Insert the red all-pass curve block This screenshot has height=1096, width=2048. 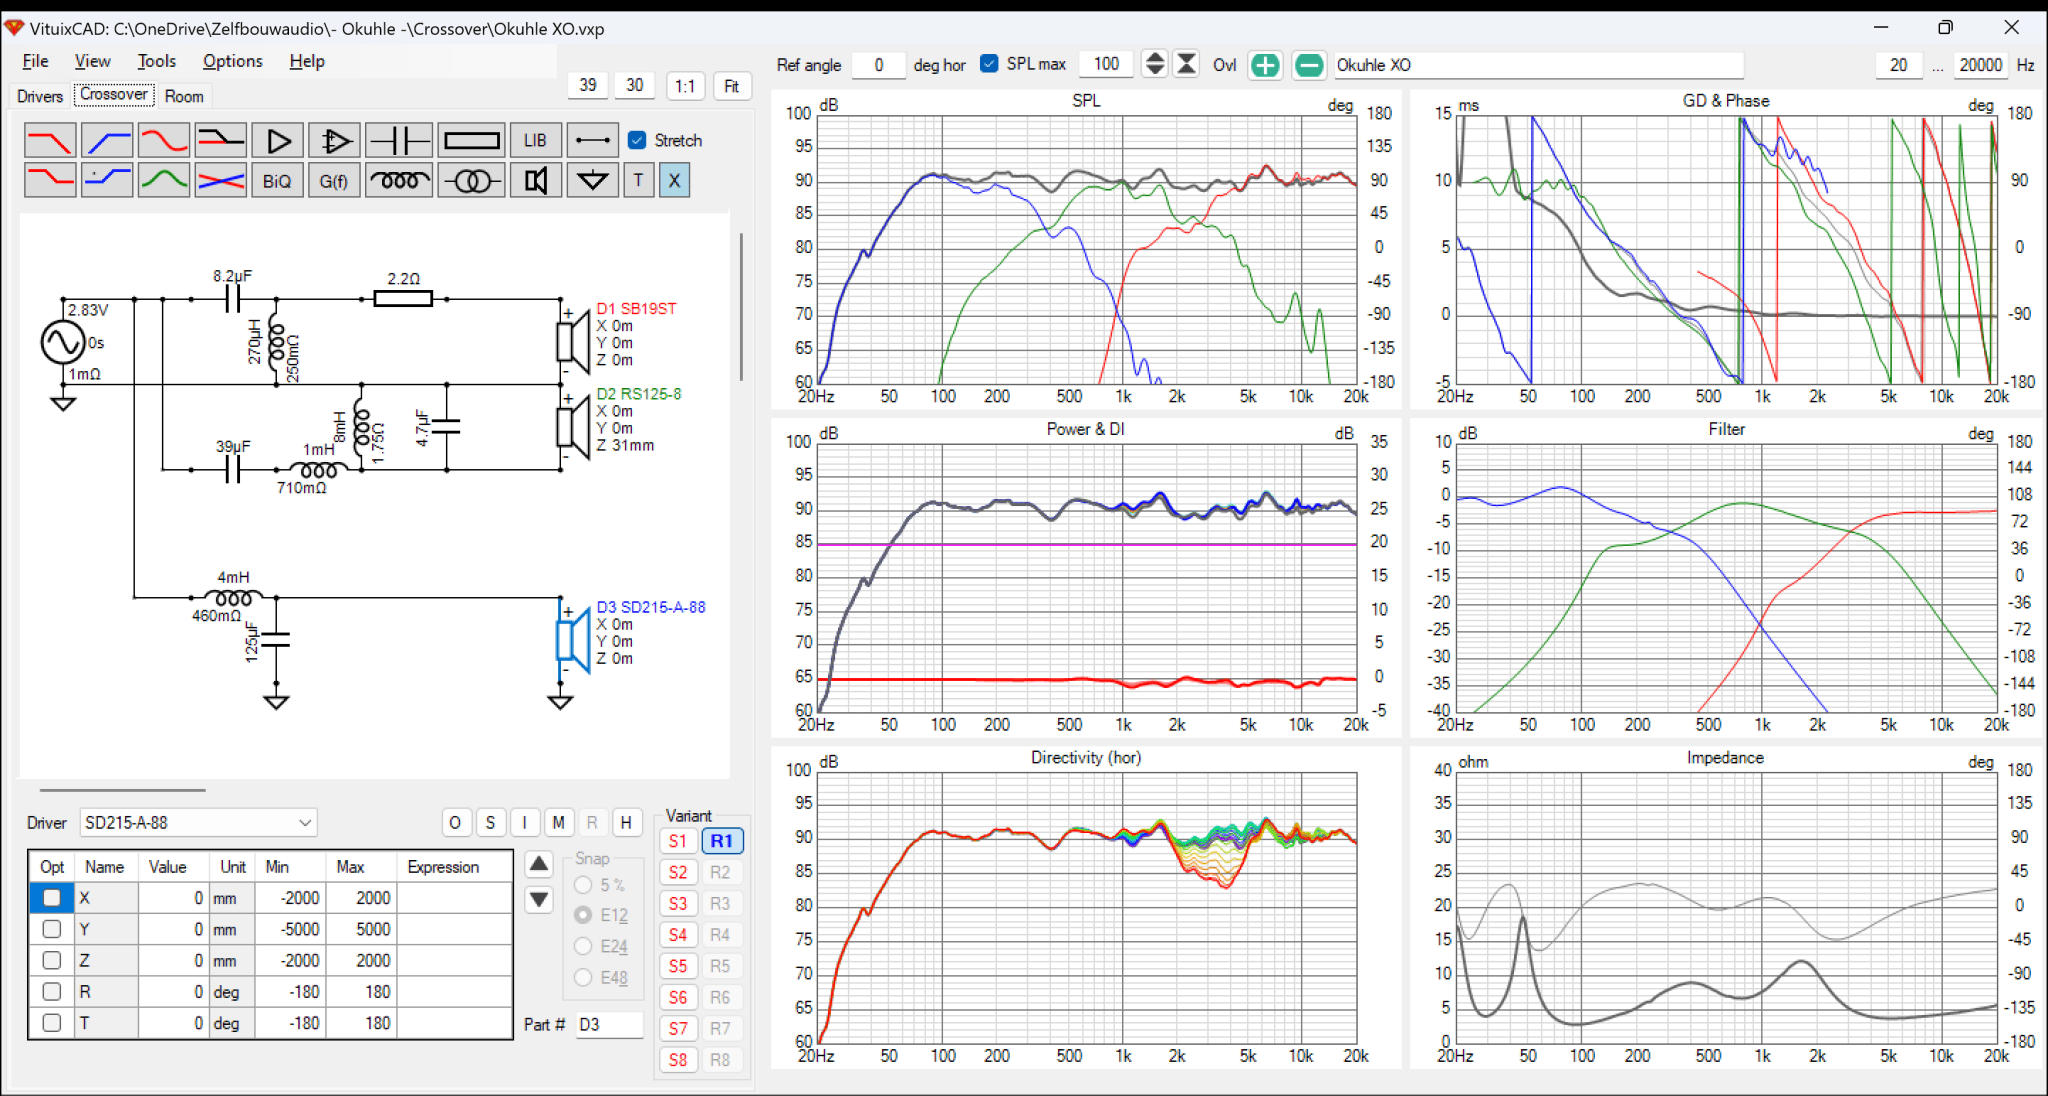point(164,140)
